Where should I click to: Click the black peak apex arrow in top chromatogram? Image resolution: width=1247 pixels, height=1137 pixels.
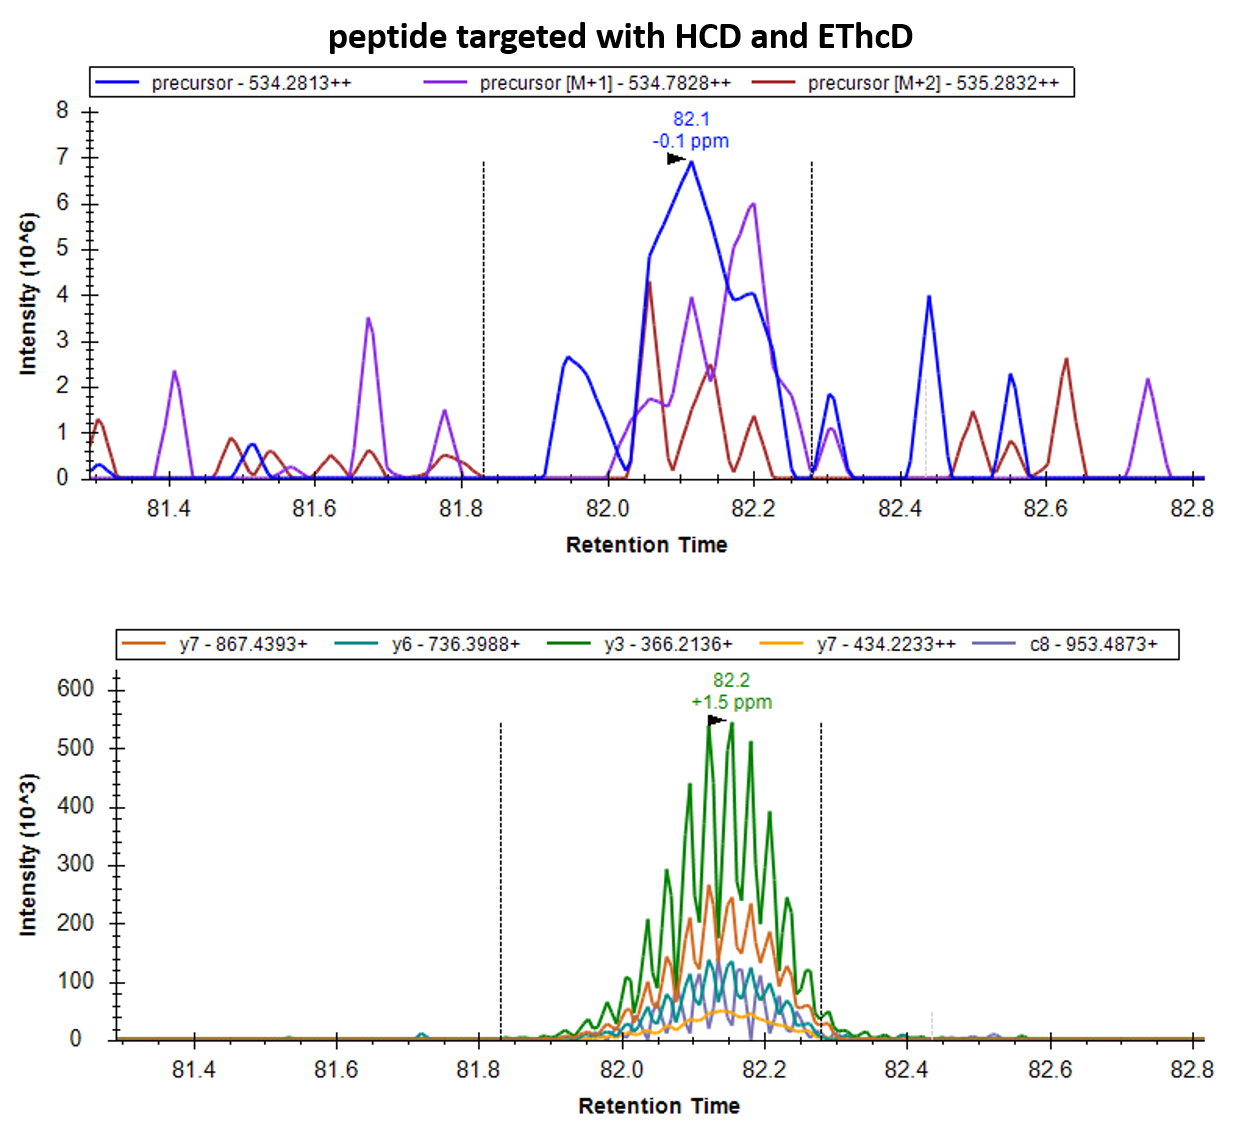pyautogui.click(x=676, y=159)
